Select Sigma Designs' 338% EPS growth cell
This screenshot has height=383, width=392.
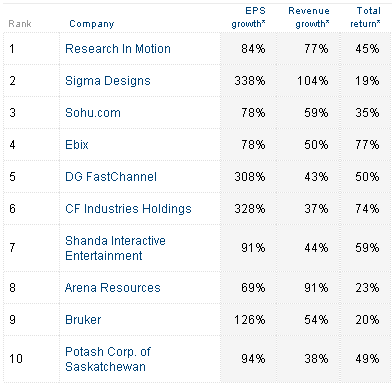point(249,81)
